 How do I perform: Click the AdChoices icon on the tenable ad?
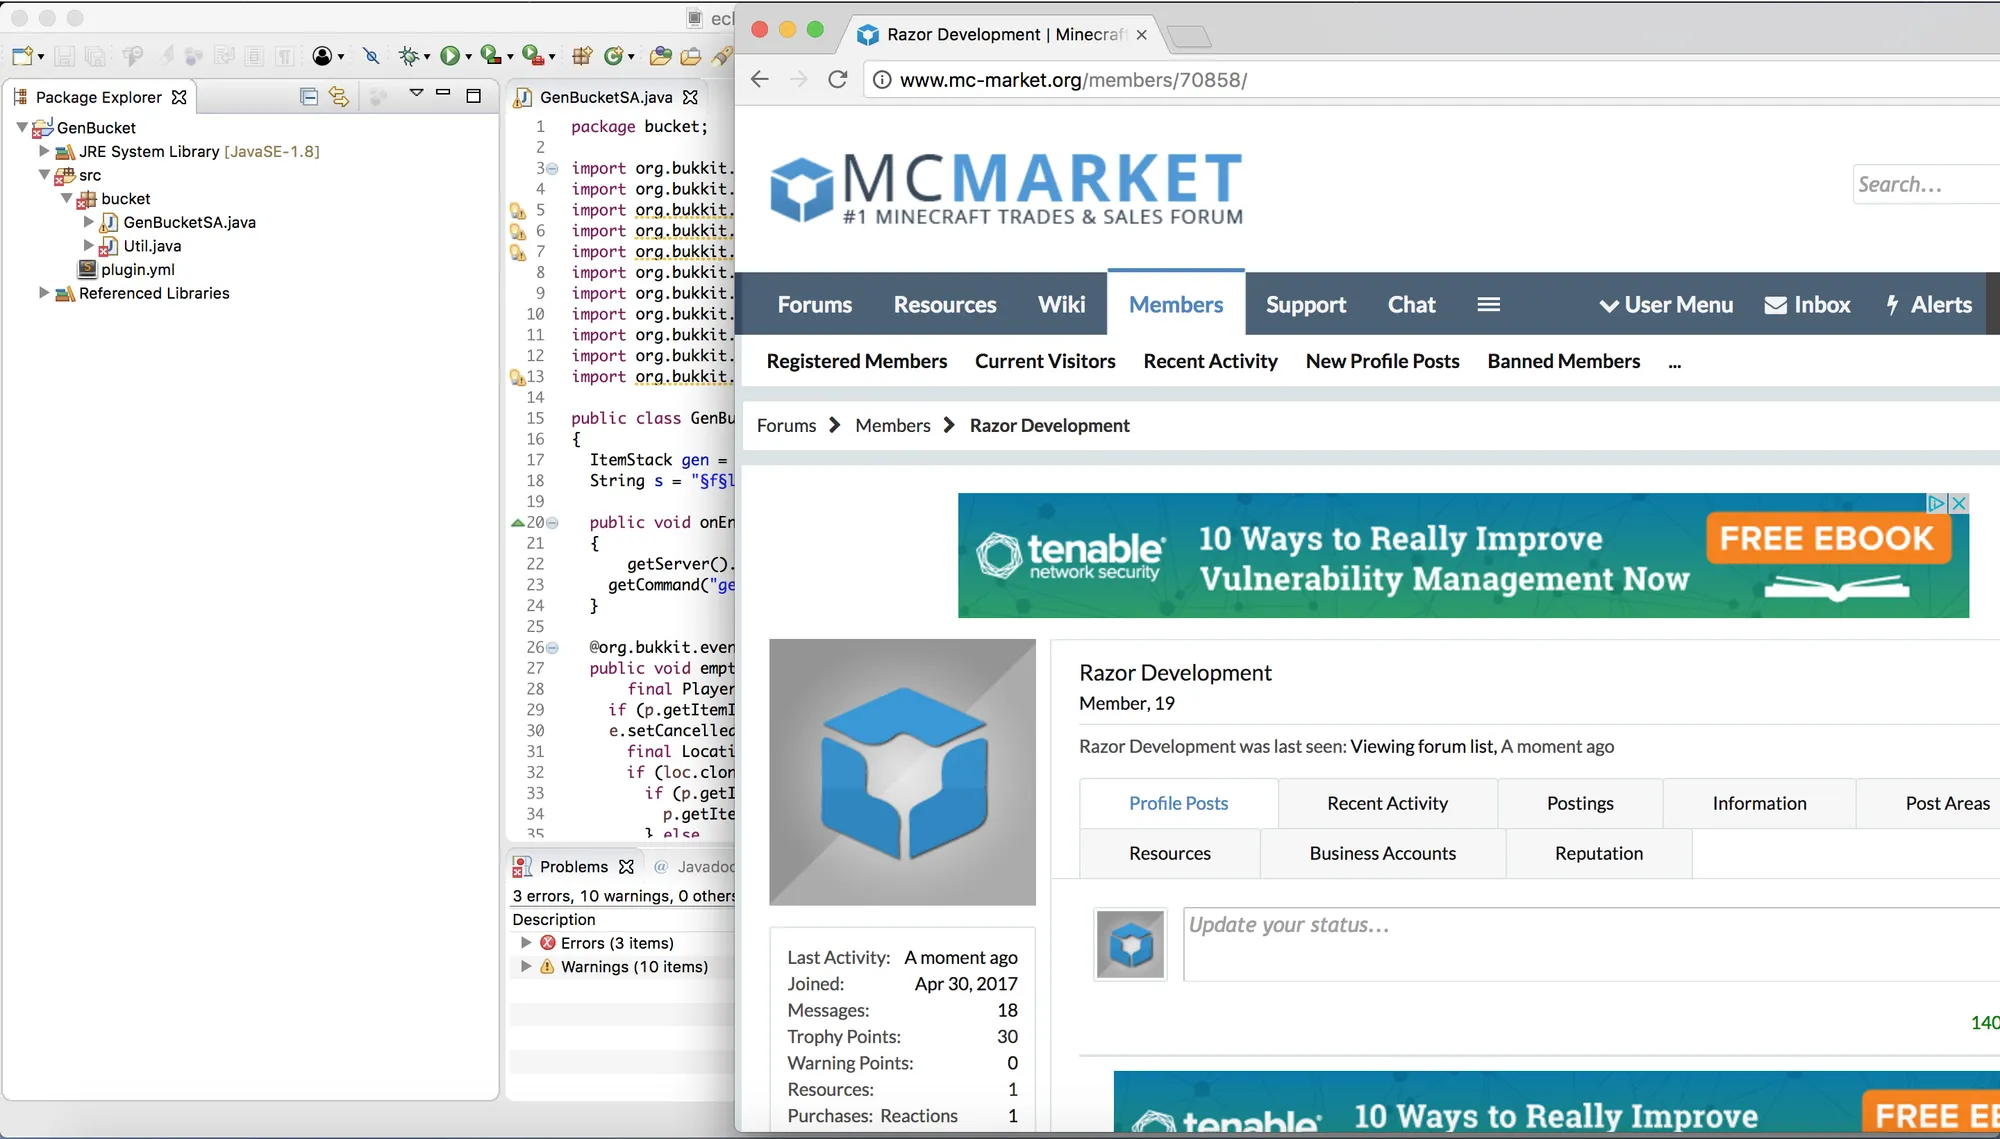pos(1937,503)
